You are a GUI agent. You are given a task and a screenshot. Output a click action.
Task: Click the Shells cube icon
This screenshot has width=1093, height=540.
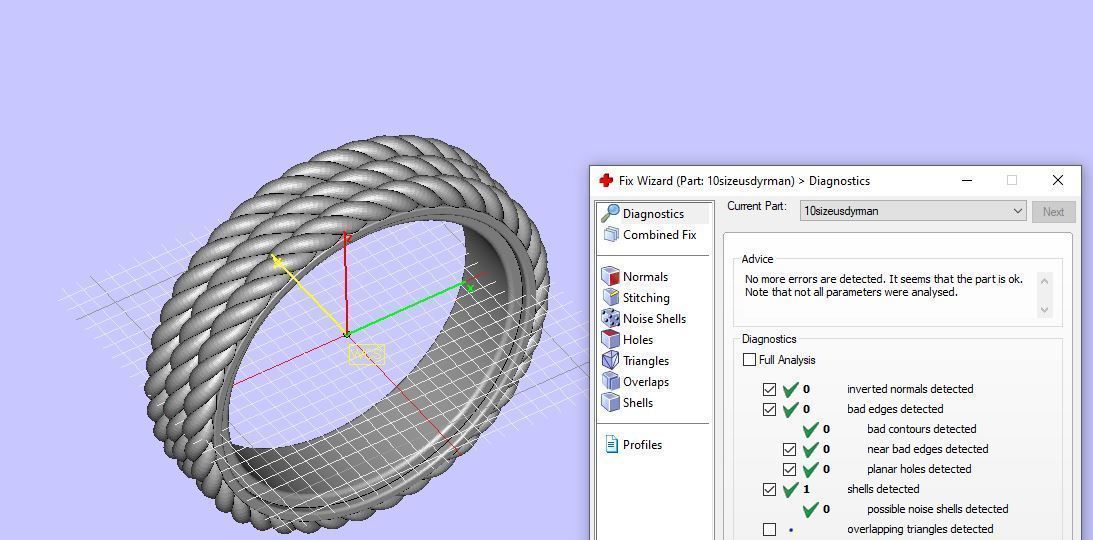click(x=611, y=402)
